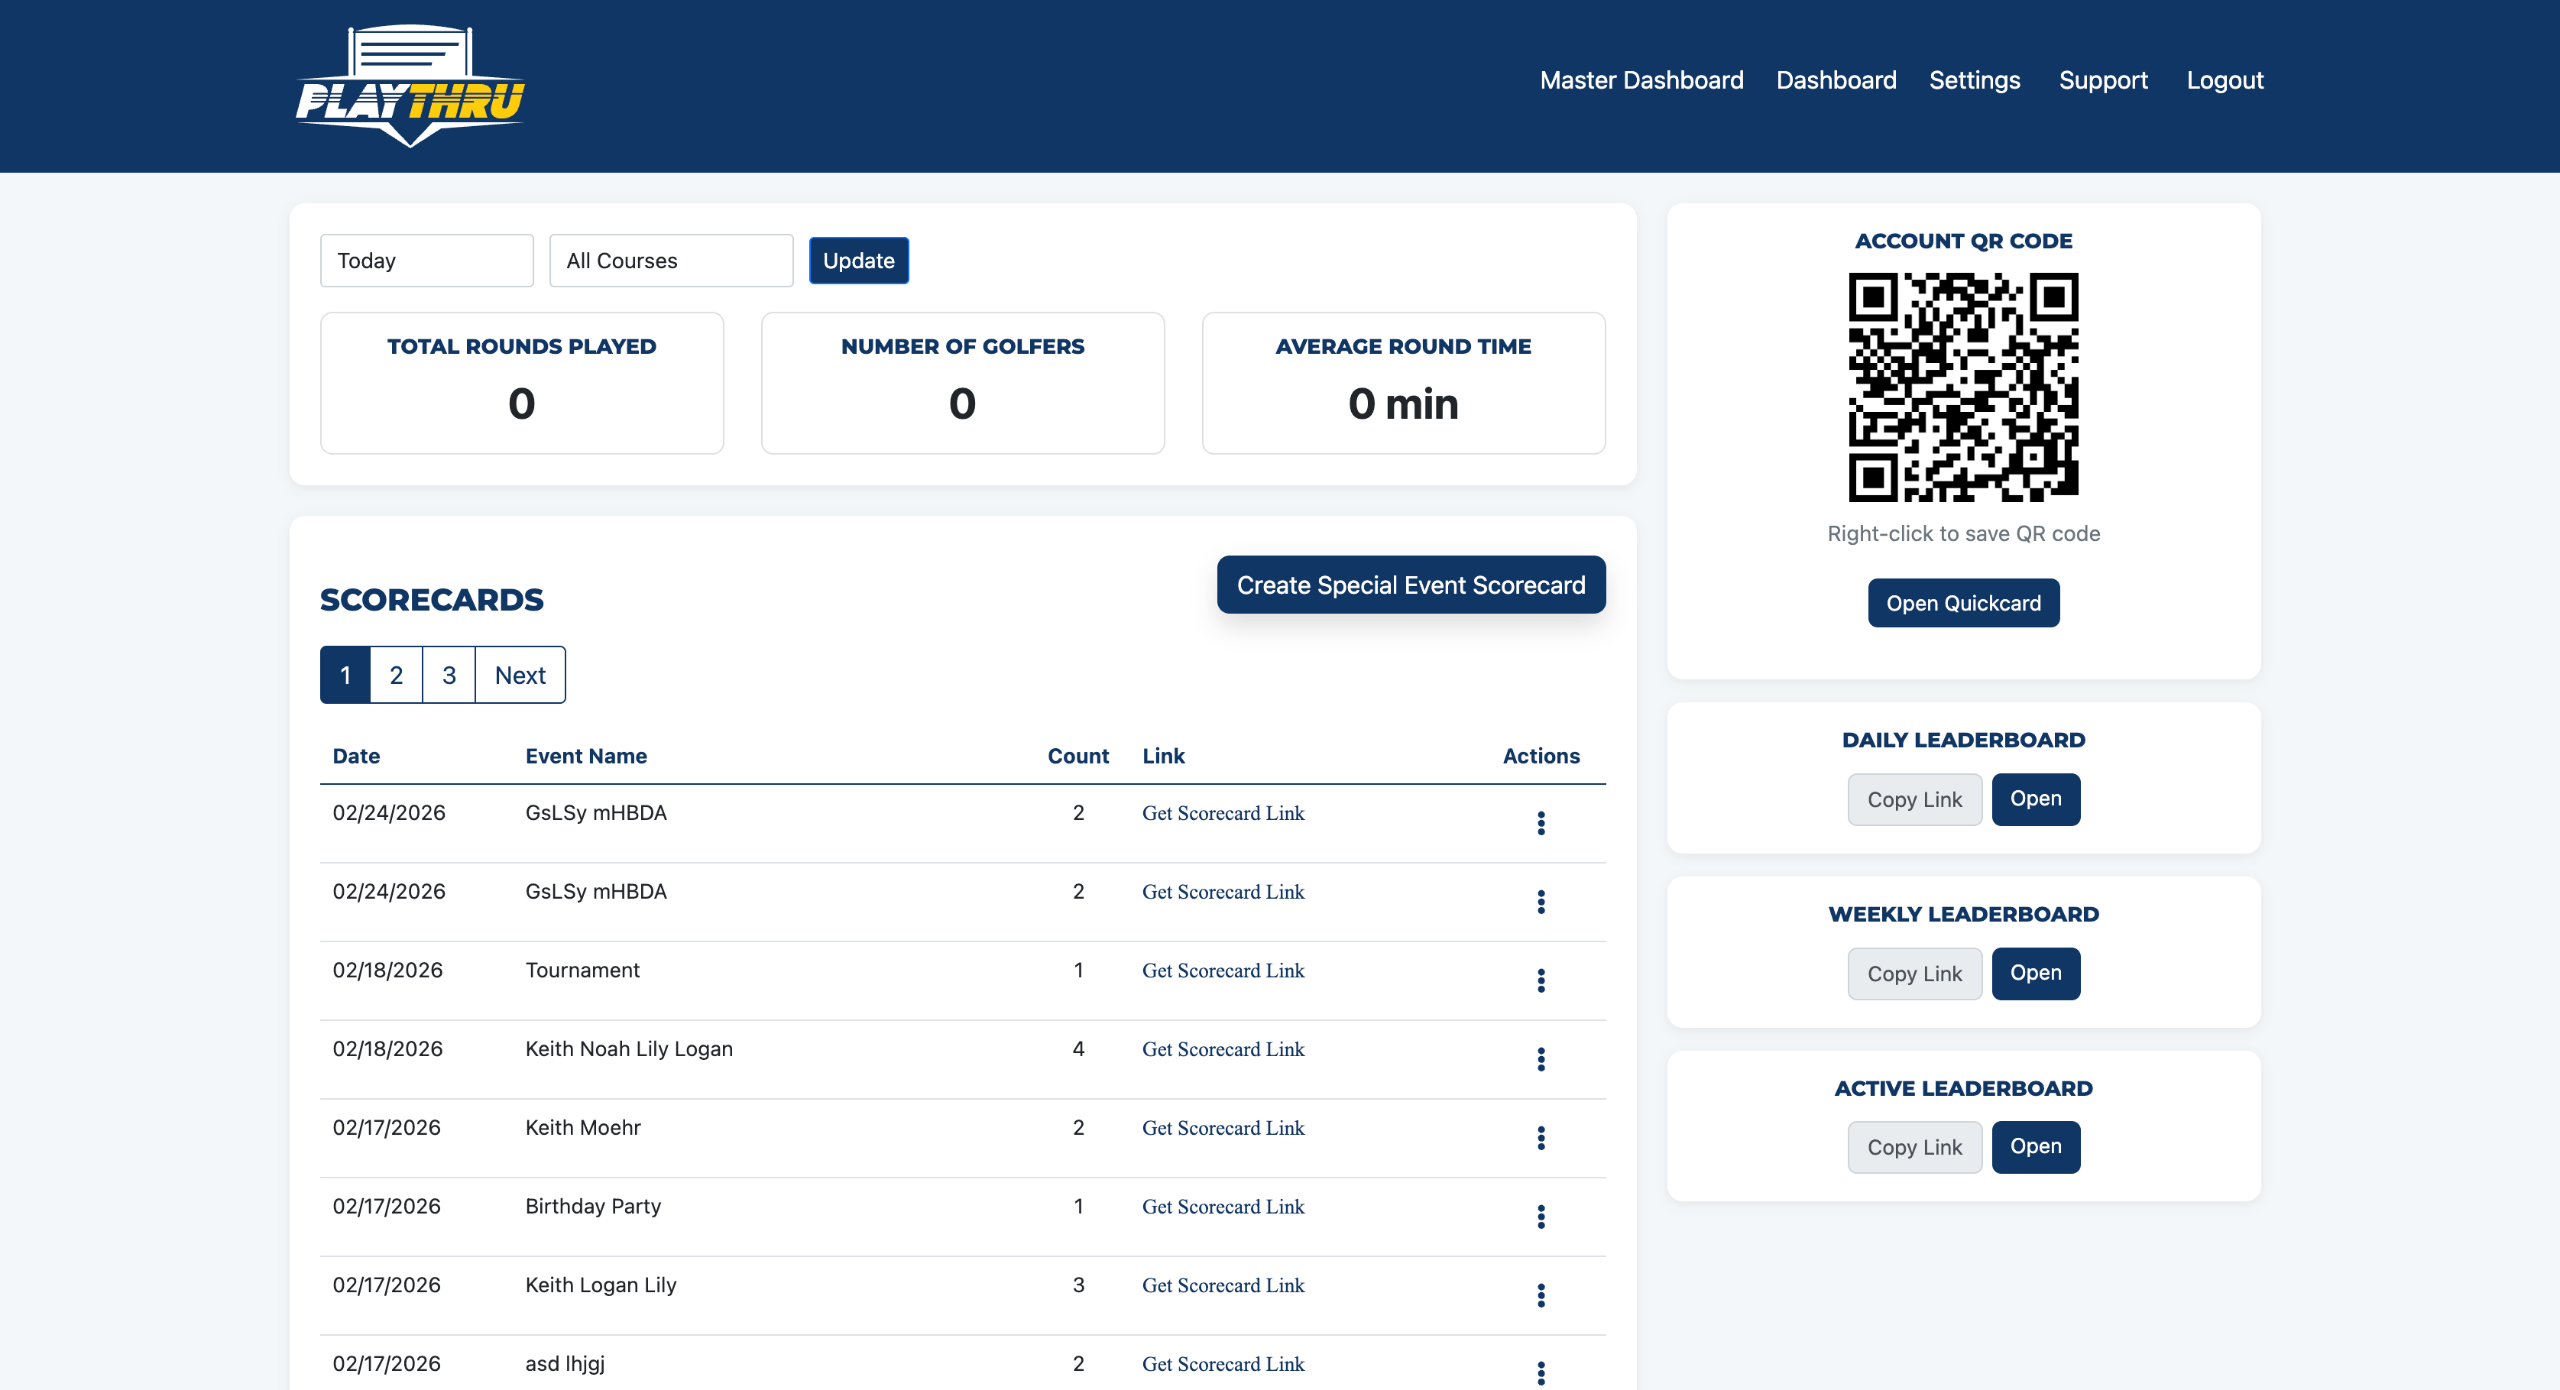The width and height of the screenshot is (2560, 1390).
Task: Go to scorecards page 2
Action: click(396, 675)
